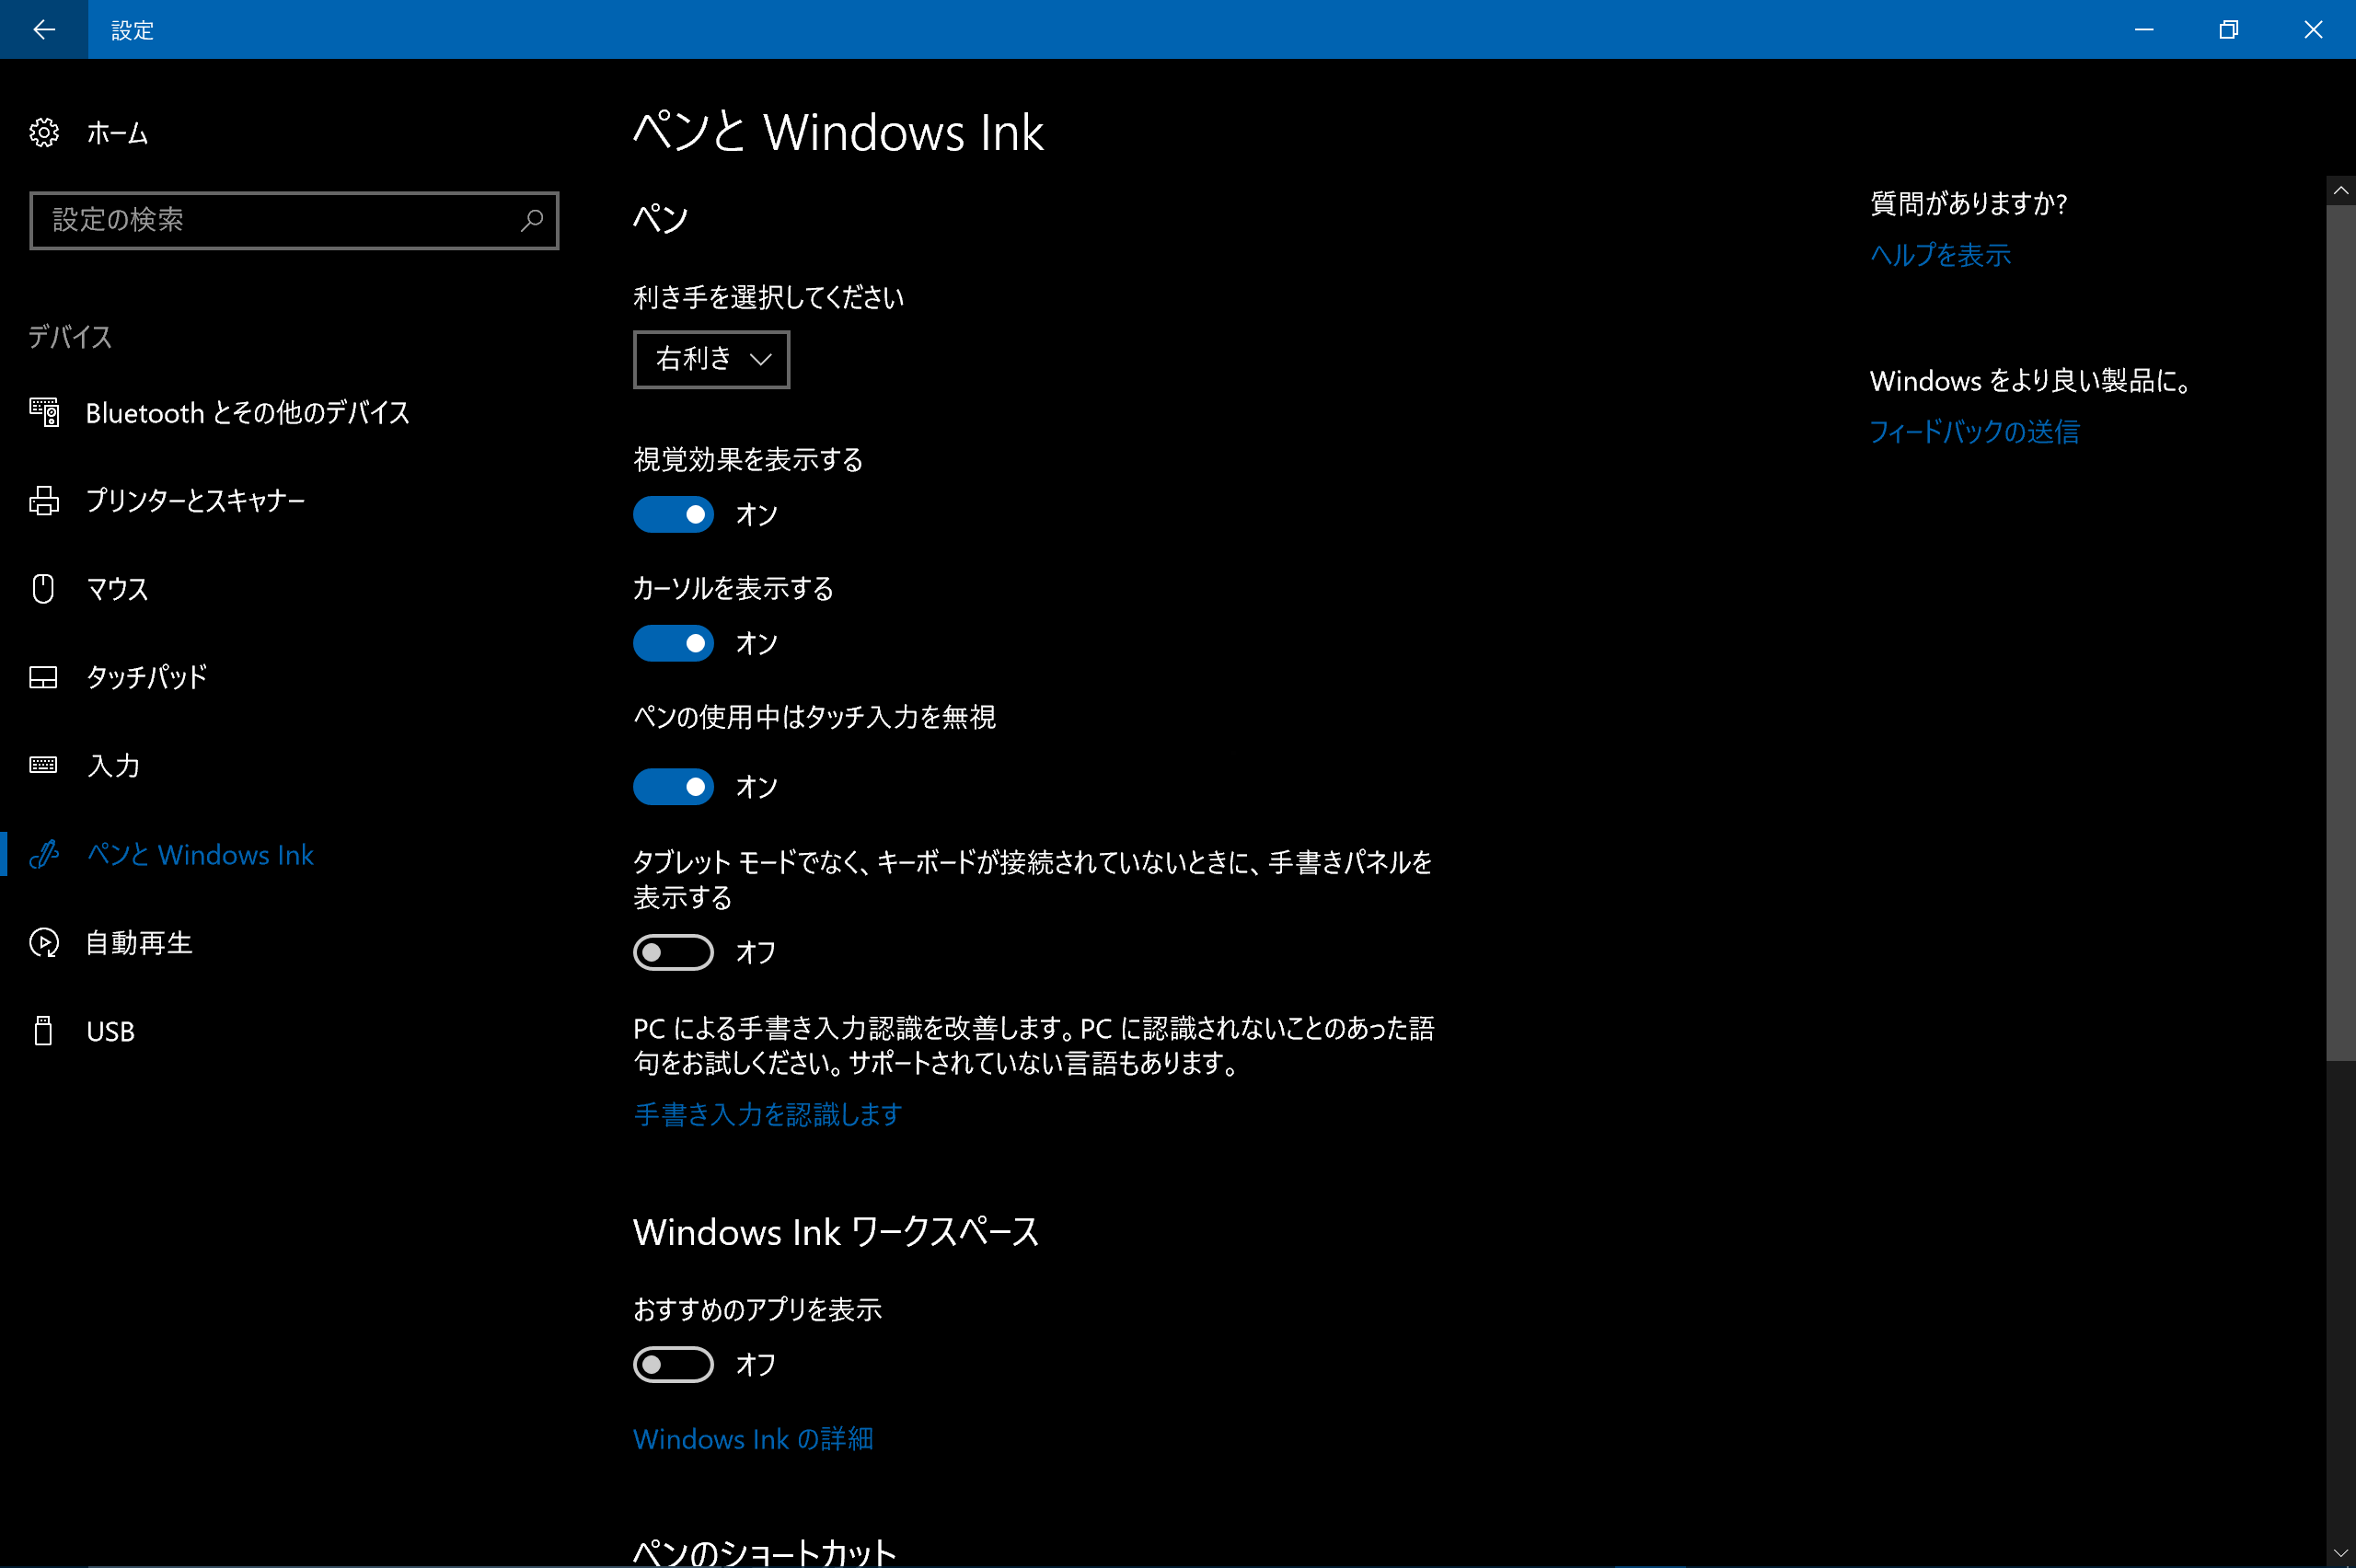Enable おすすめのアプリを表示 toggle

tap(673, 1364)
